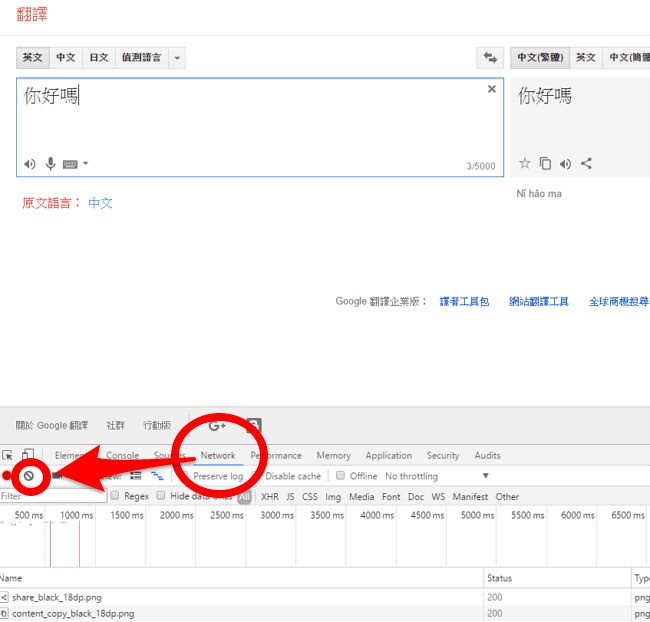Open 行動版 footer link
This screenshot has width=650, height=622.
157,425
